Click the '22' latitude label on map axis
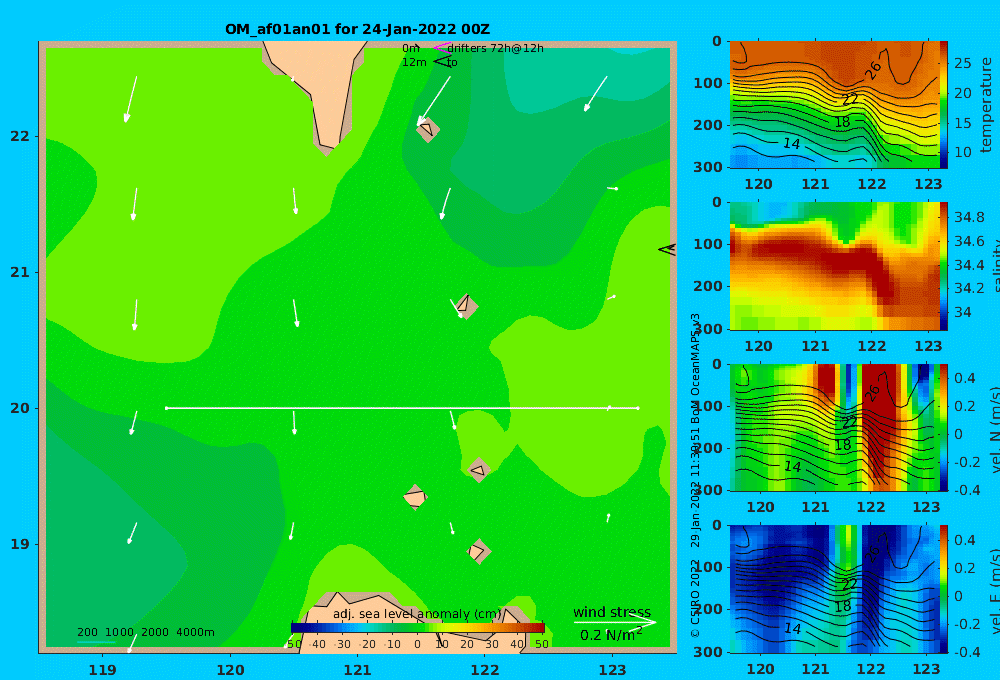This screenshot has height=680, width=1000. (x=20, y=136)
